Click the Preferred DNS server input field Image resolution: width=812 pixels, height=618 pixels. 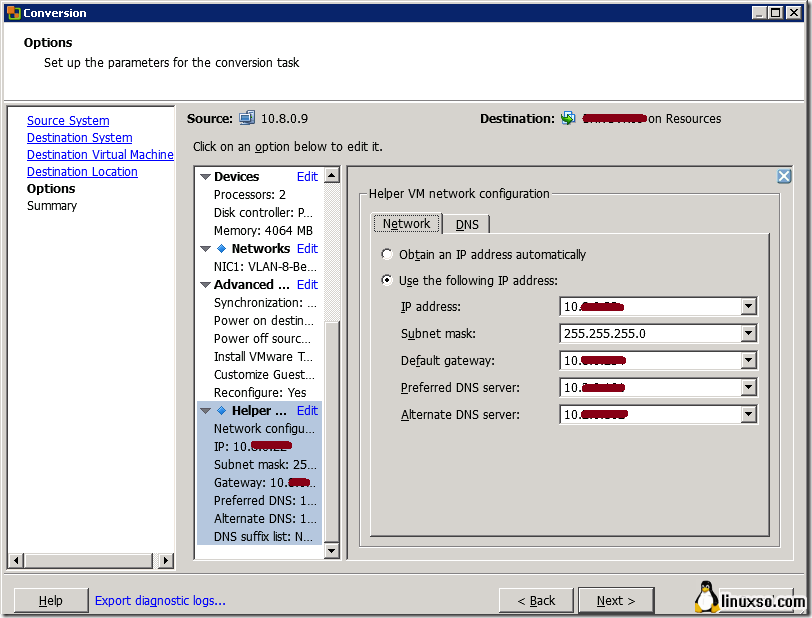[x=649, y=388]
